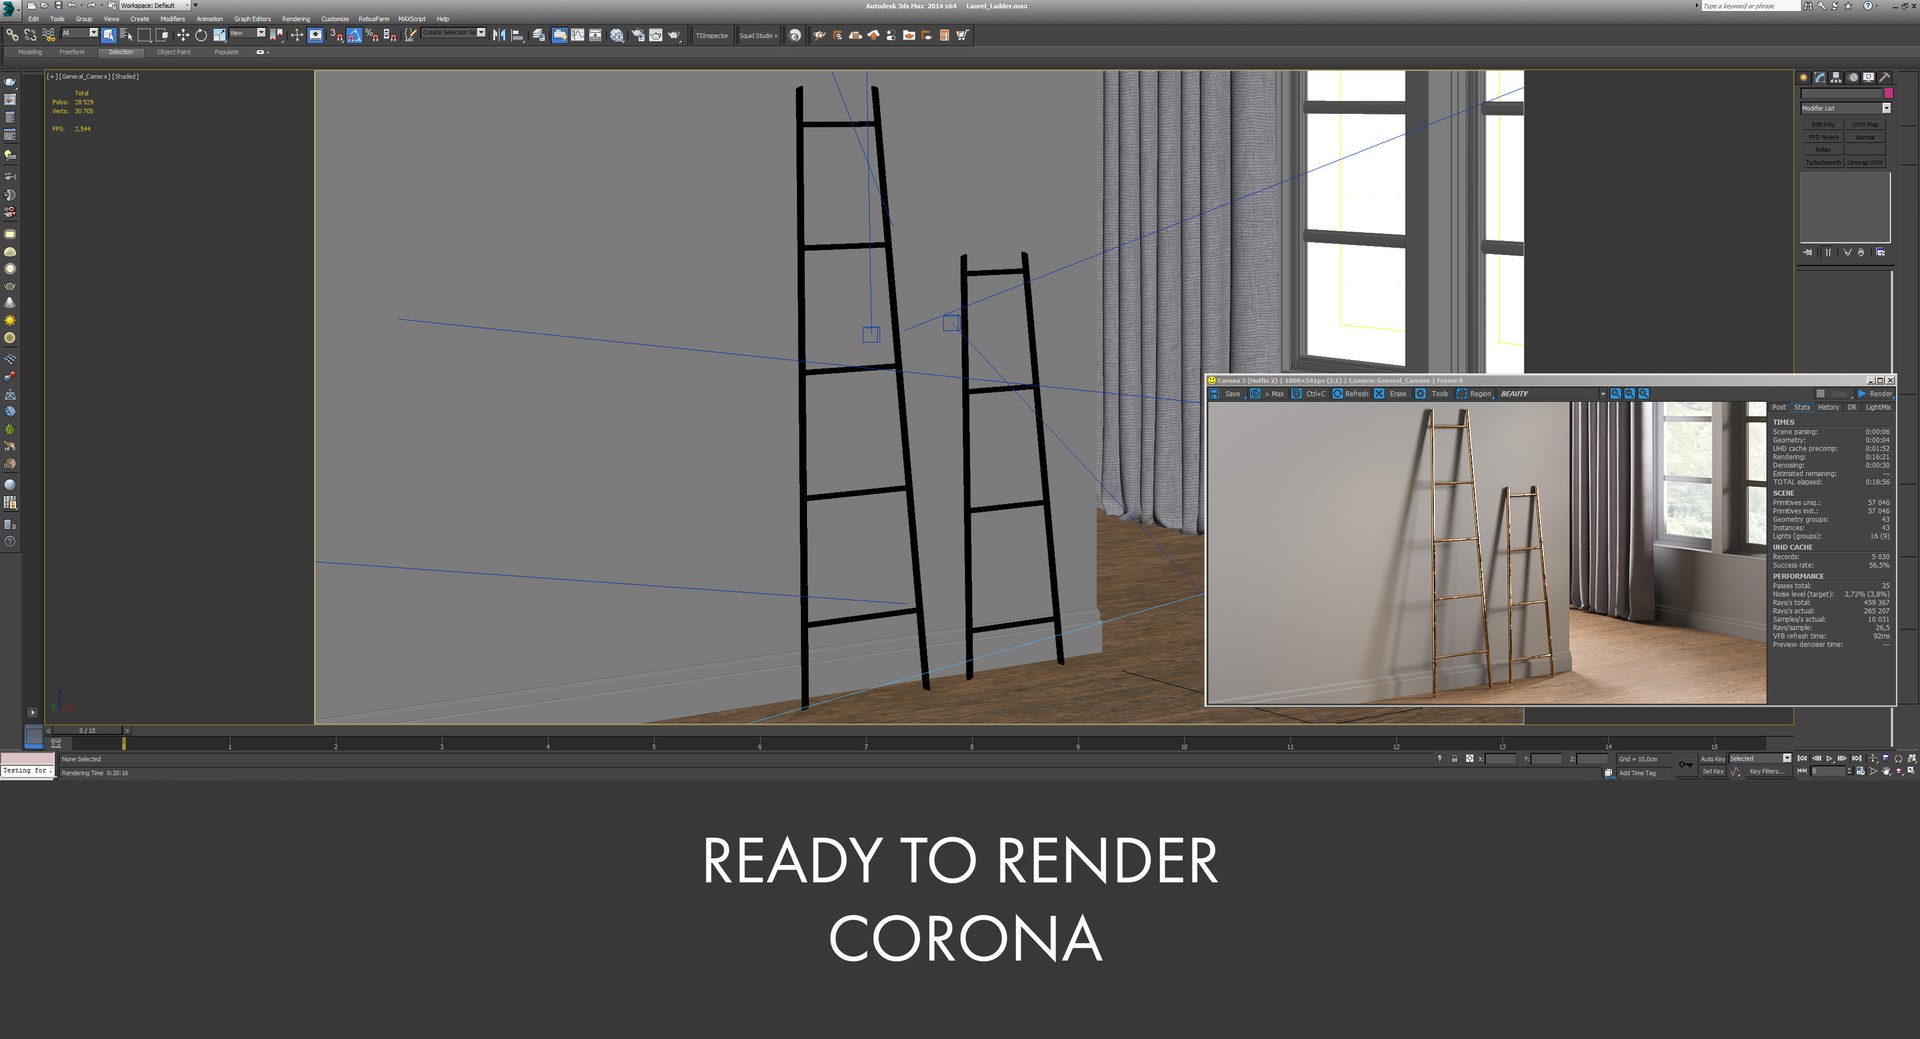Go to the start of the animation
This screenshot has width=1920, height=1039.
click(x=1802, y=759)
